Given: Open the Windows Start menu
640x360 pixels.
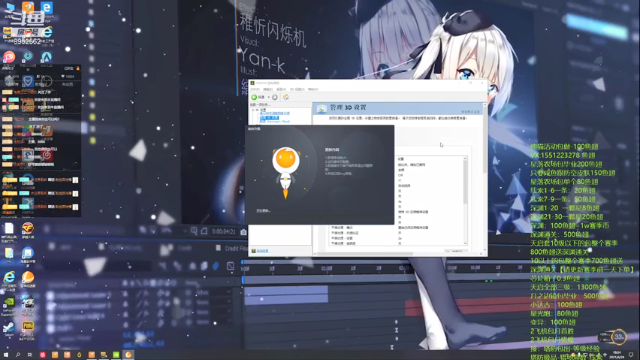Looking at the screenshot, I should click(x=6, y=355).
